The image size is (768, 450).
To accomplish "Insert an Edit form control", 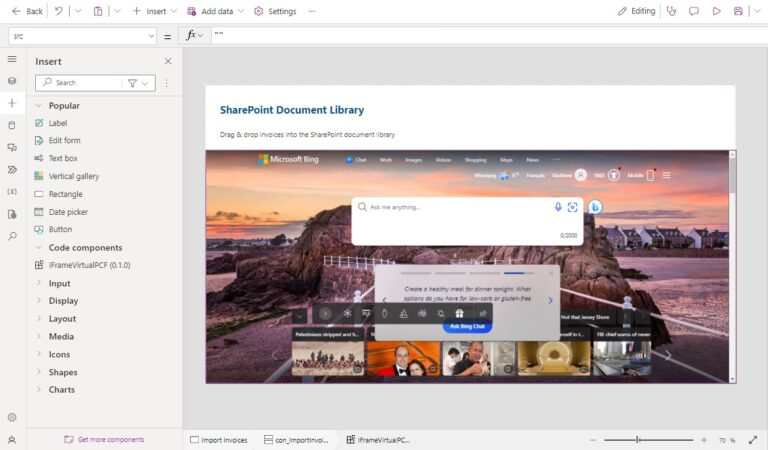I will tap(64, 141).
